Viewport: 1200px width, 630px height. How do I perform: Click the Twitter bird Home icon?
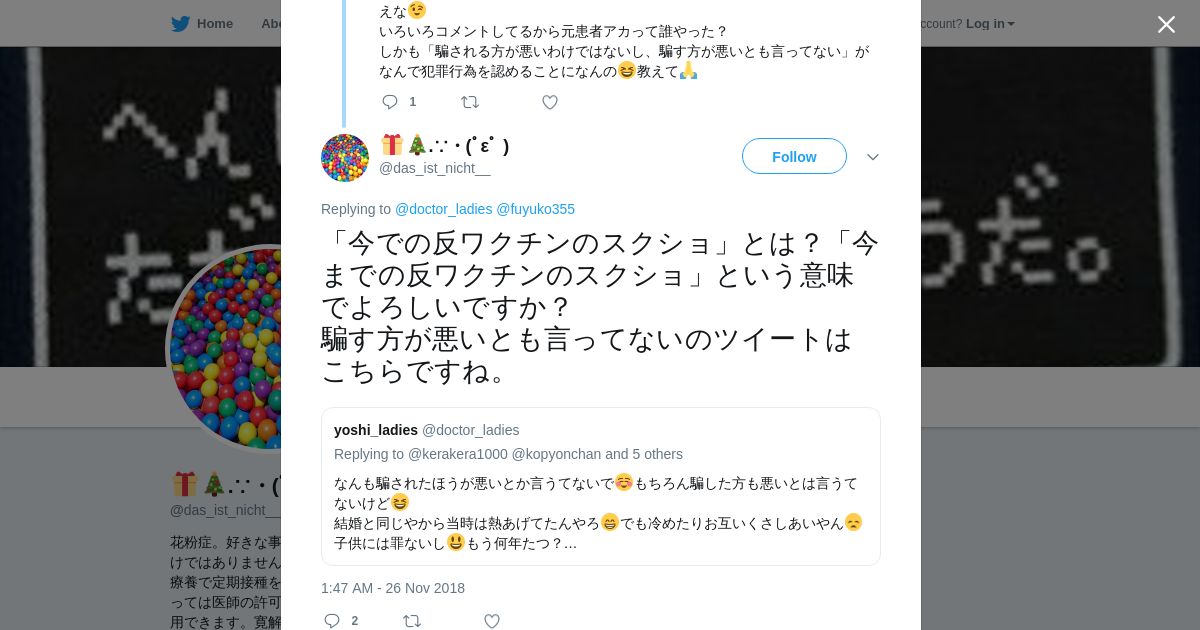point(180,24)
